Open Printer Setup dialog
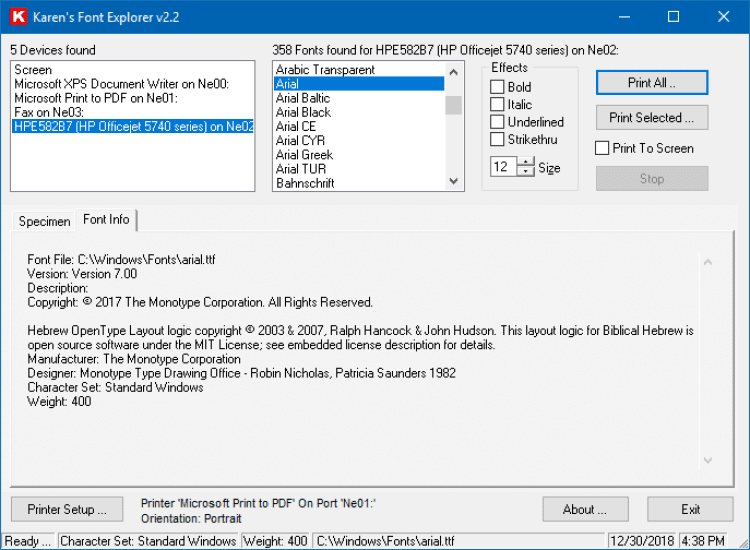This screenshot has width=750, height=550. coord(67,509)
